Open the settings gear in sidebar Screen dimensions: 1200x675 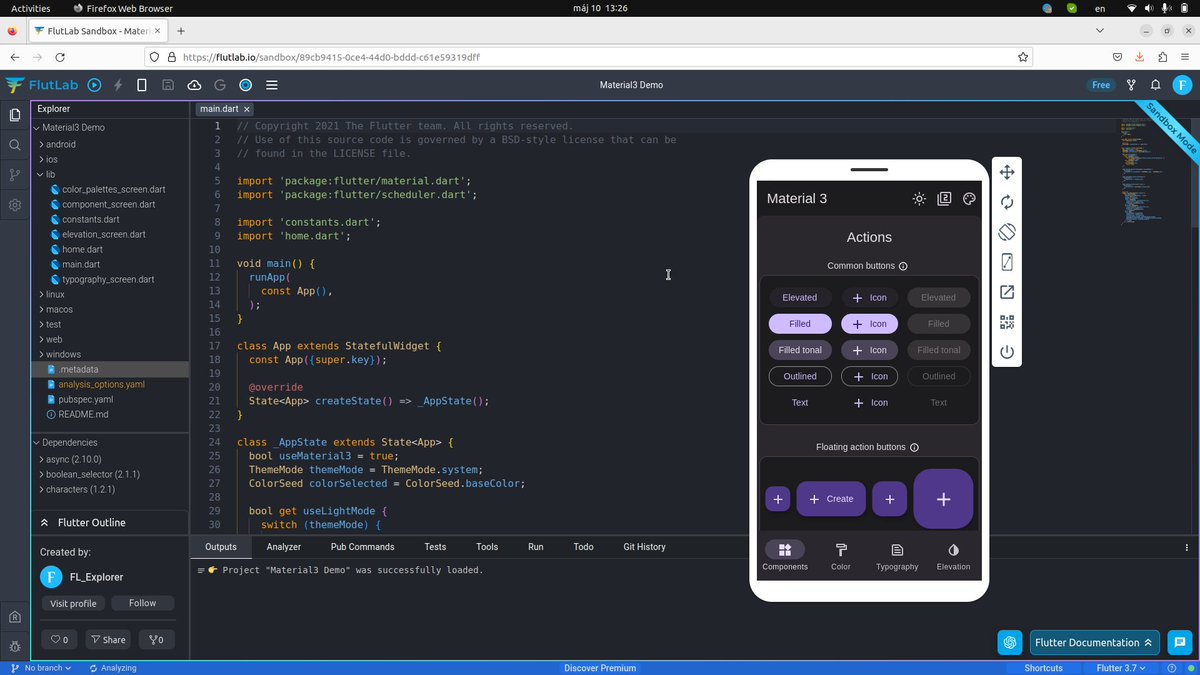(x=15, y=205)
